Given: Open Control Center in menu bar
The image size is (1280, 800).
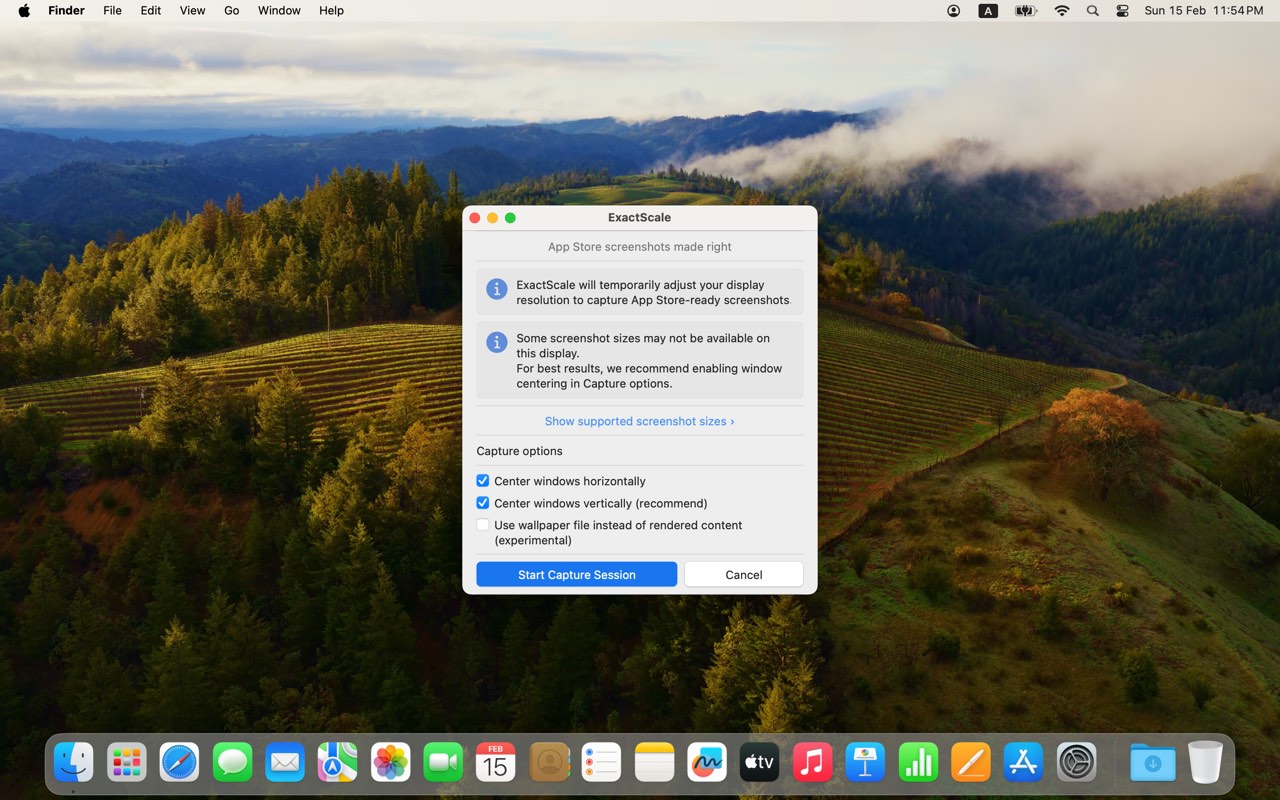Looking at the screenshot, I should pyautogui.click(x=1123, y=11).
